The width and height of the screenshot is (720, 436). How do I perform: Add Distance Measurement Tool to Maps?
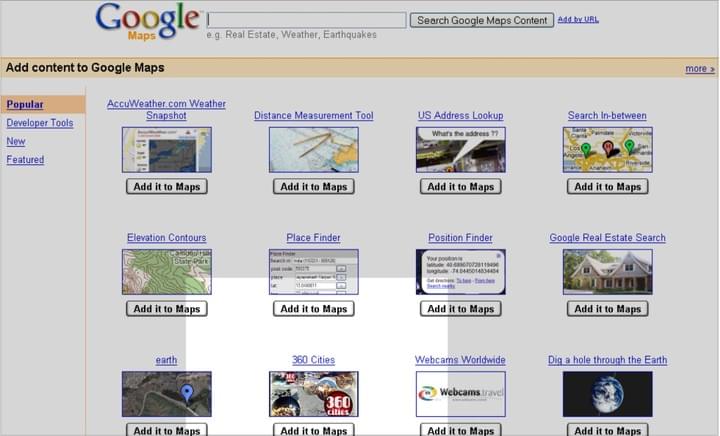(x=314, y=187)
